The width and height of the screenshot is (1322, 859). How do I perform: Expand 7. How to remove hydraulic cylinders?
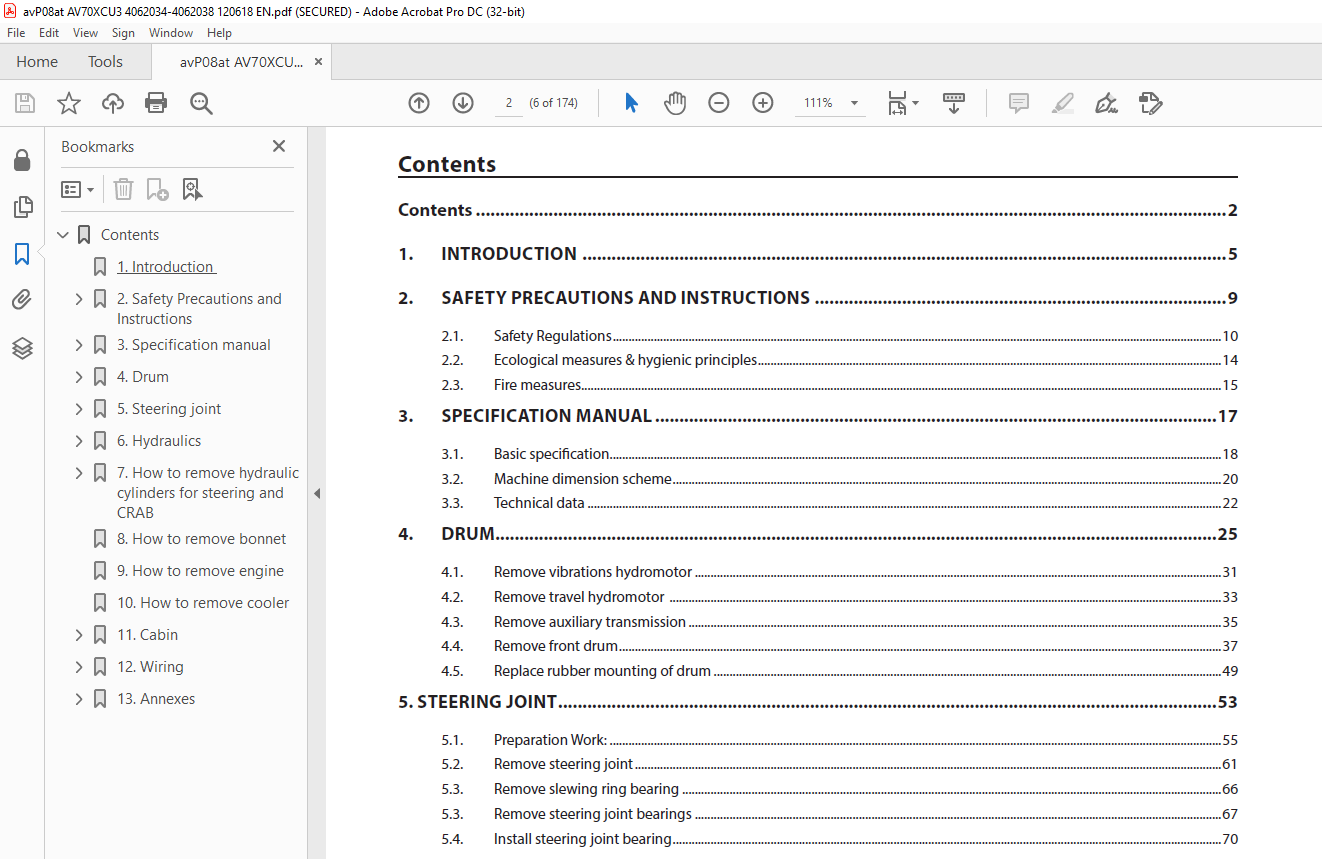pos(79,473)
